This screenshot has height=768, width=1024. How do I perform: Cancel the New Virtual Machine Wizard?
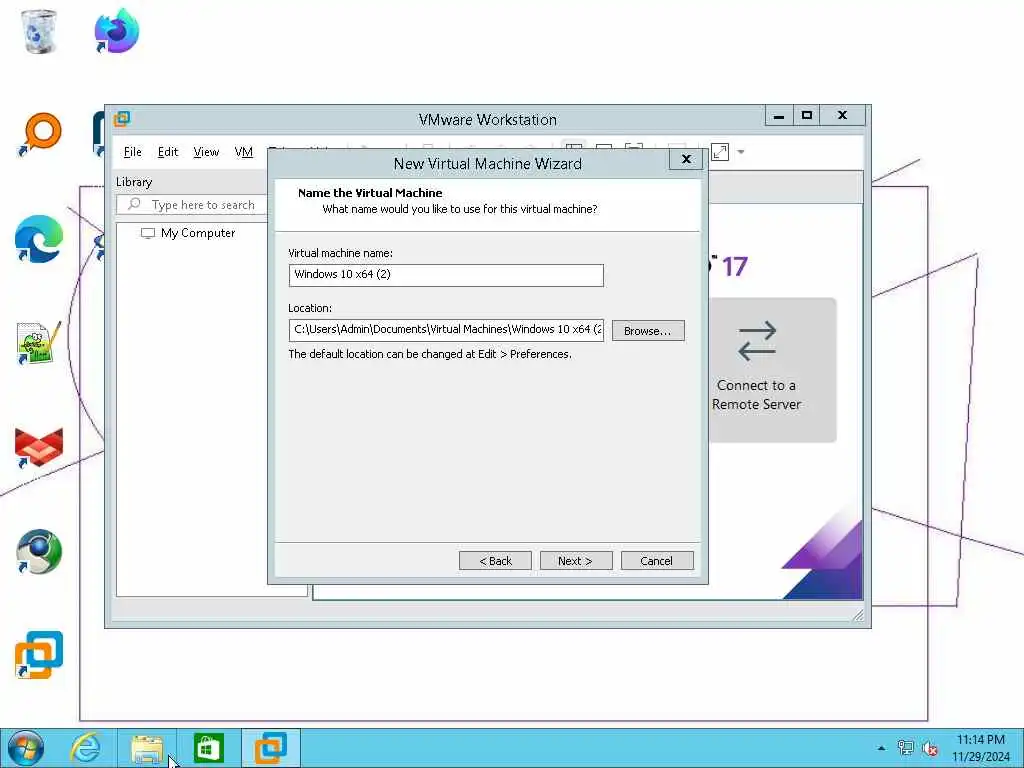[657, 561]
